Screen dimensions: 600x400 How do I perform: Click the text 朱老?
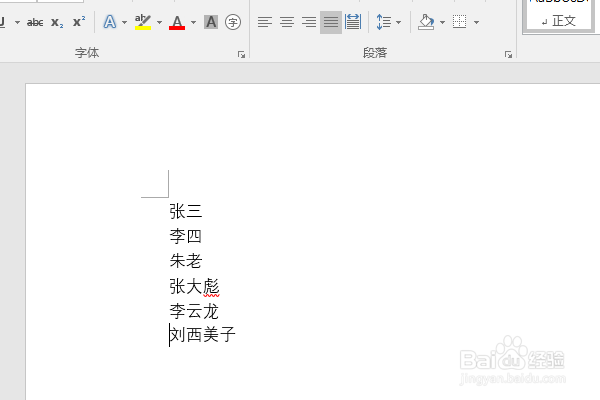pyautogui.click(x=186, y=261)
